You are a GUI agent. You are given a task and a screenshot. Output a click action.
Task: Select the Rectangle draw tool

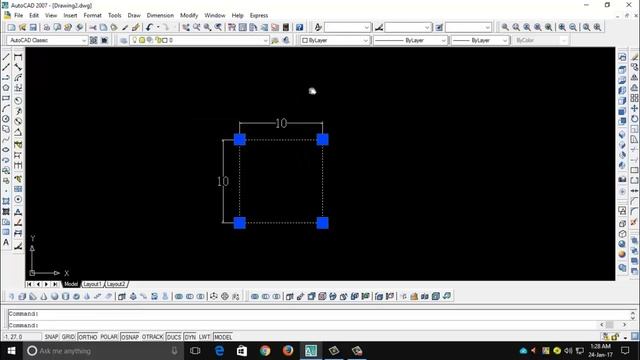6,98
